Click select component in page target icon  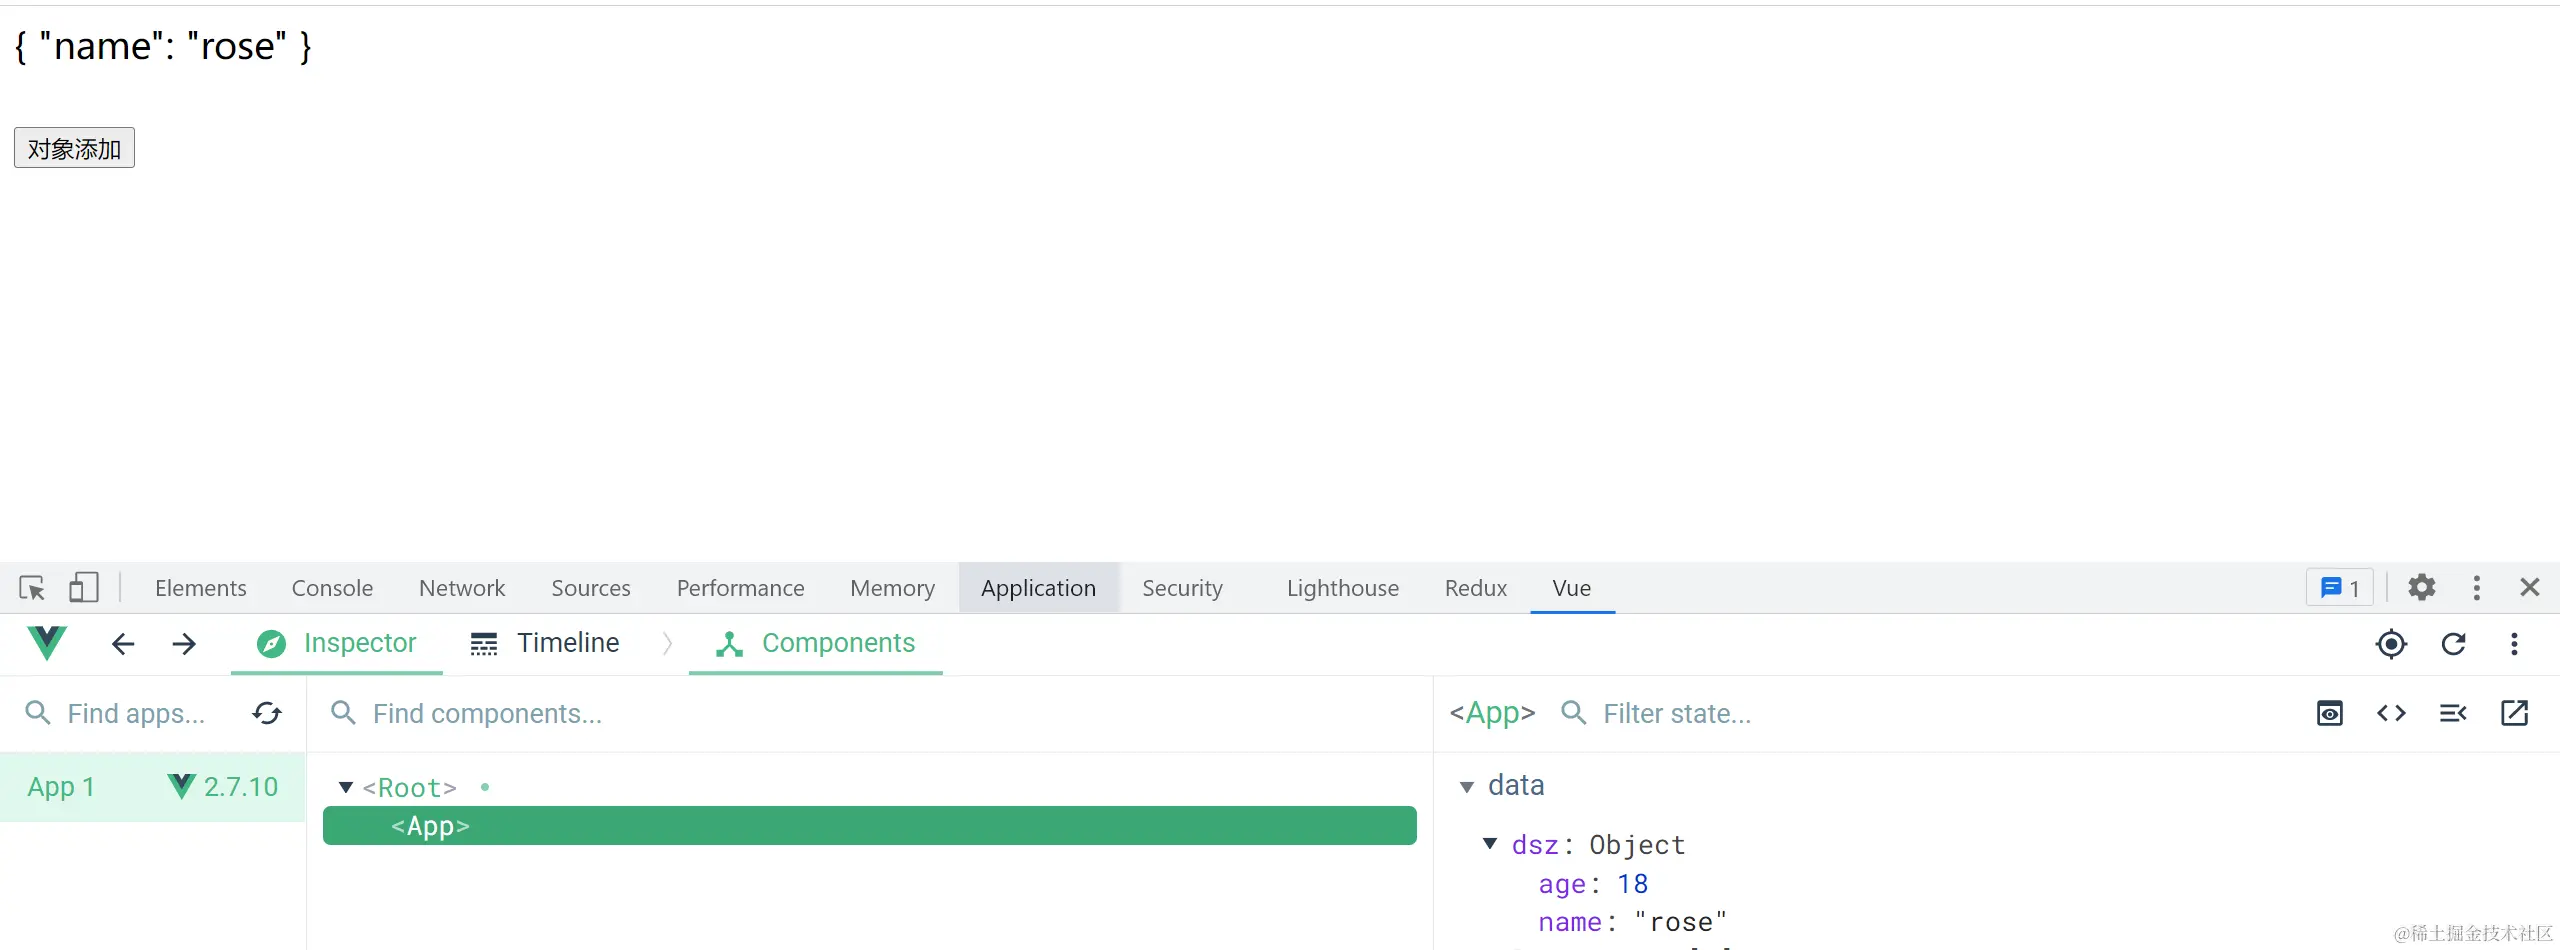pos(2391,644)
